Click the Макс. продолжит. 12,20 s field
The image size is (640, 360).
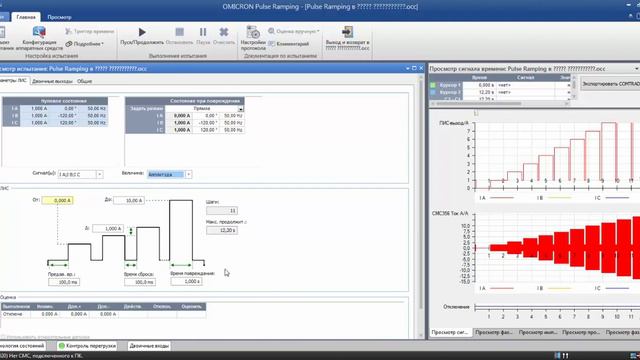tap(222, 230)
